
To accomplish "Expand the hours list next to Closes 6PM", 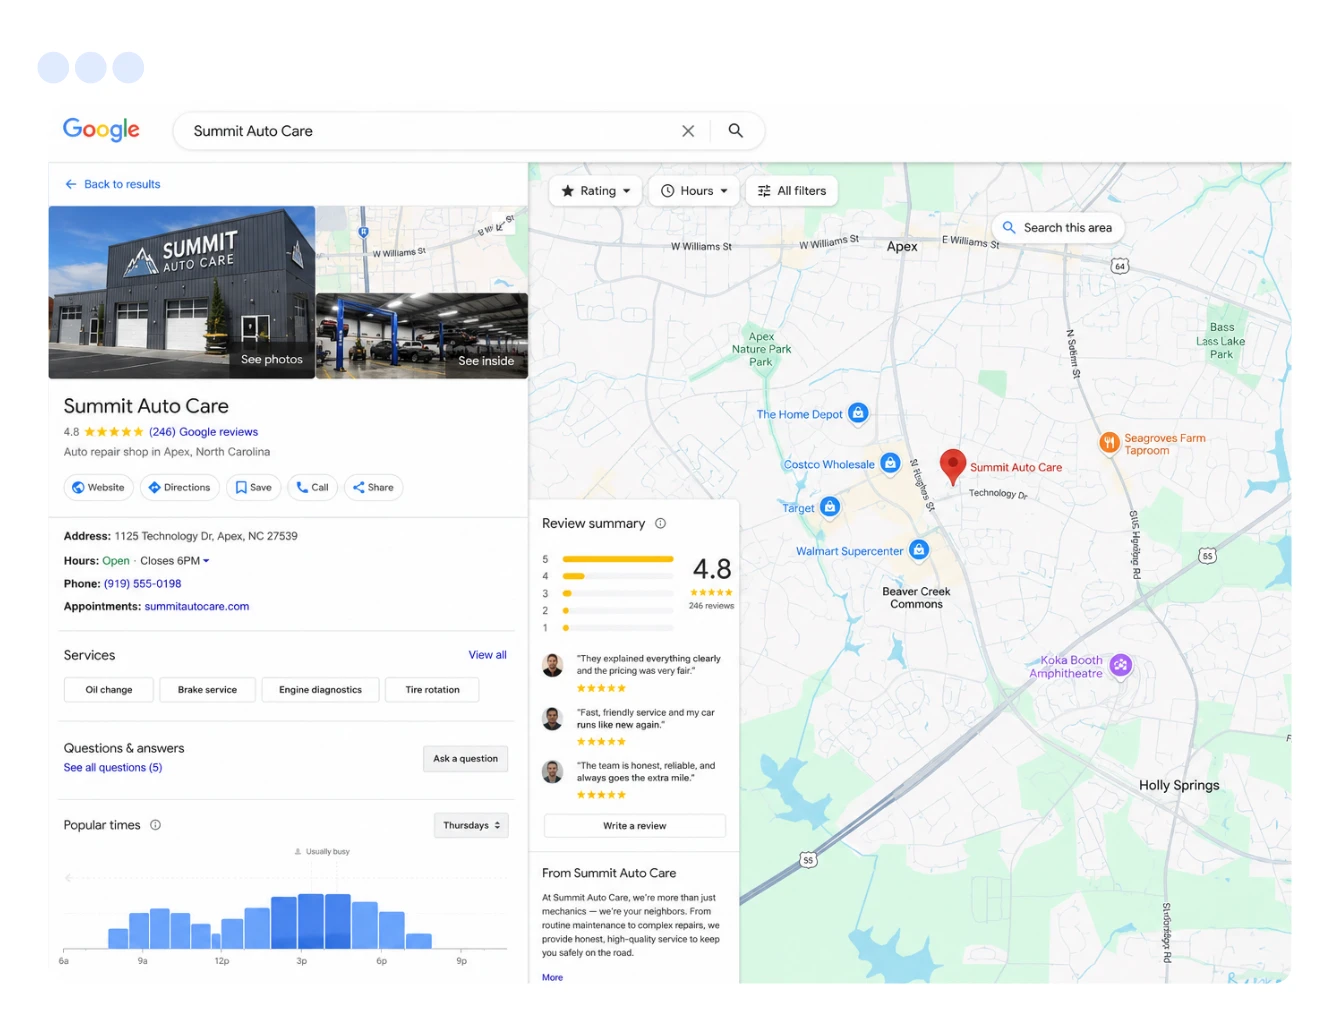I will point(206,561).
